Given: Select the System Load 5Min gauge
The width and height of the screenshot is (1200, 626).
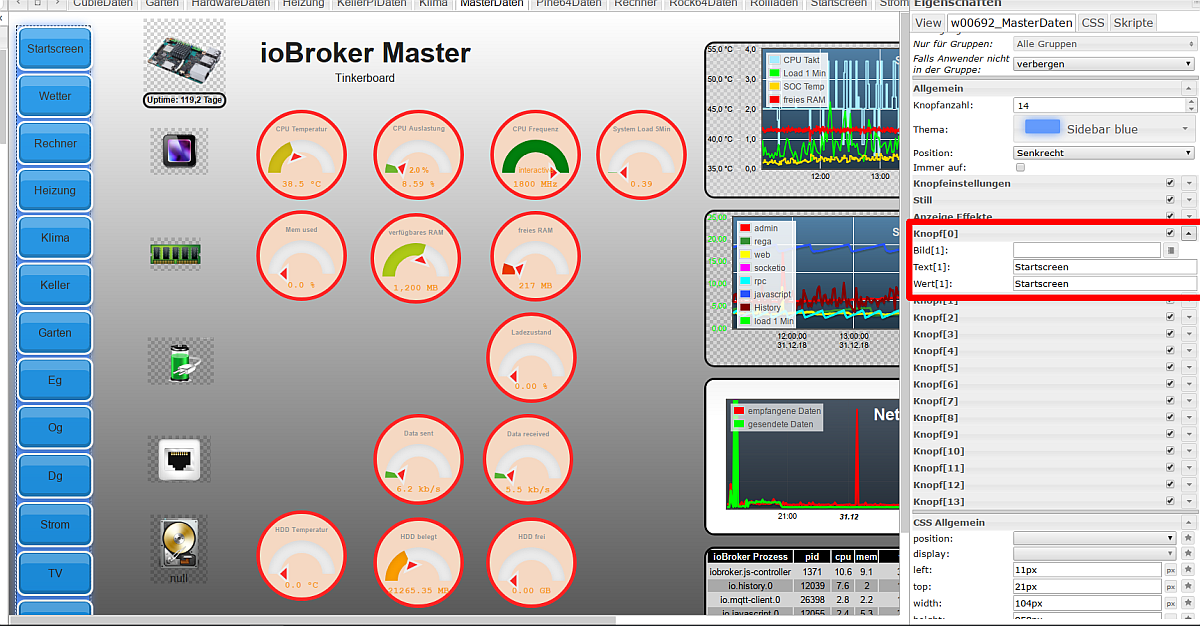Looking at the screenshot, I should coord(641,156).
